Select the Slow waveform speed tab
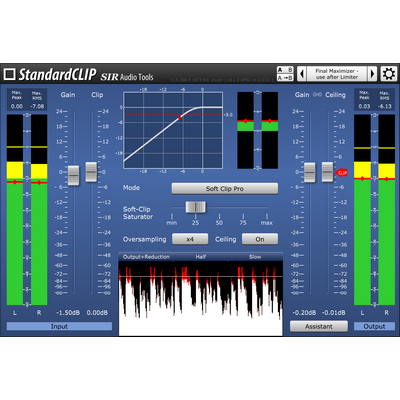 pos(255,257)
